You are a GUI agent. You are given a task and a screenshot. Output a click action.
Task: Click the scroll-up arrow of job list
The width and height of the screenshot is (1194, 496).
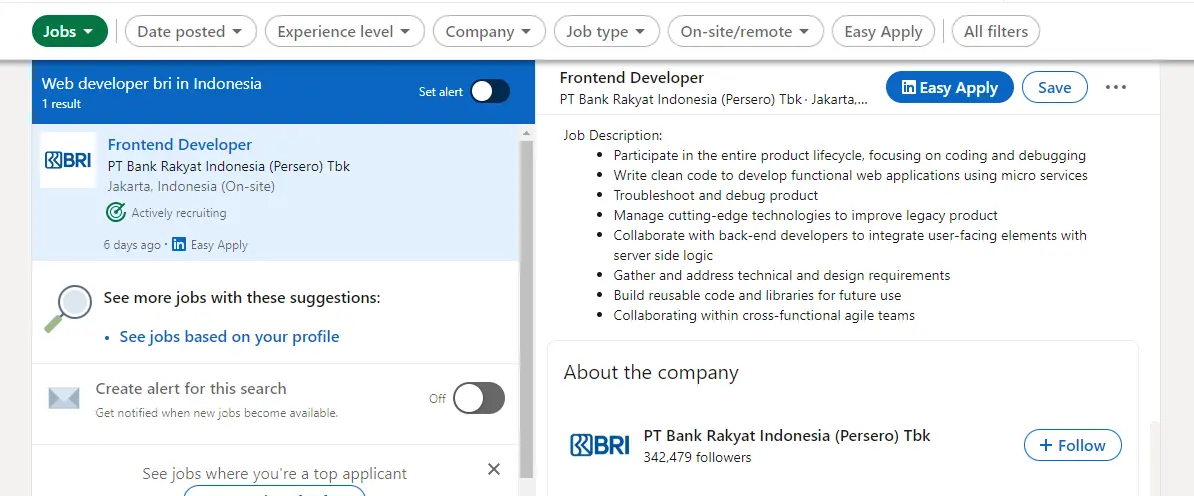tap(526, 133)
